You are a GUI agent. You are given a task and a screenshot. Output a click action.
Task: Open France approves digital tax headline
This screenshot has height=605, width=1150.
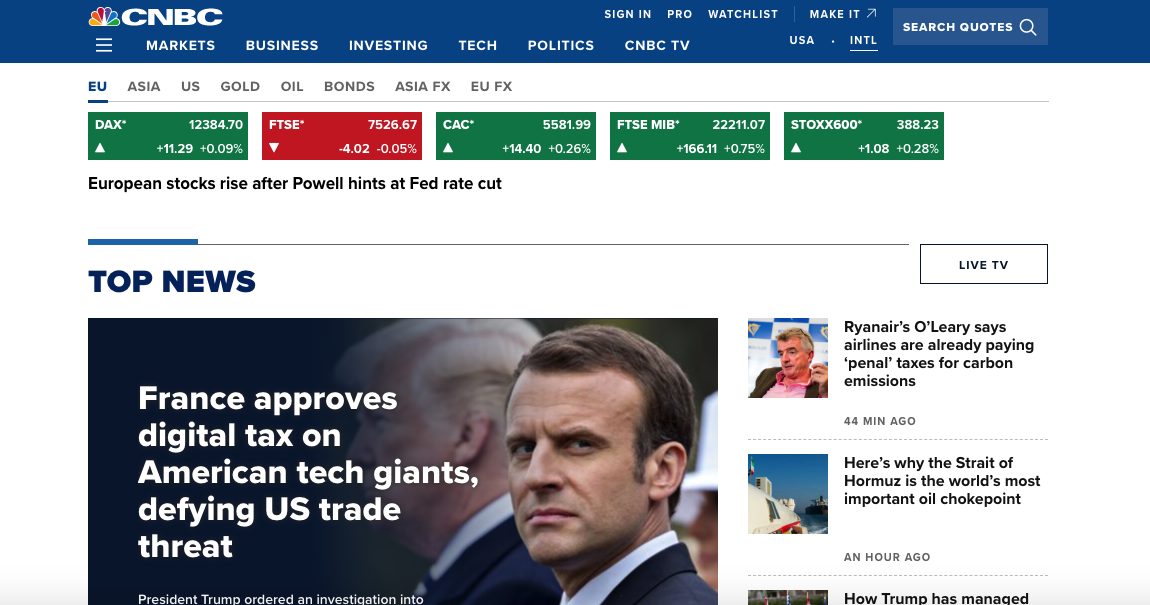(x=308, y=472)
